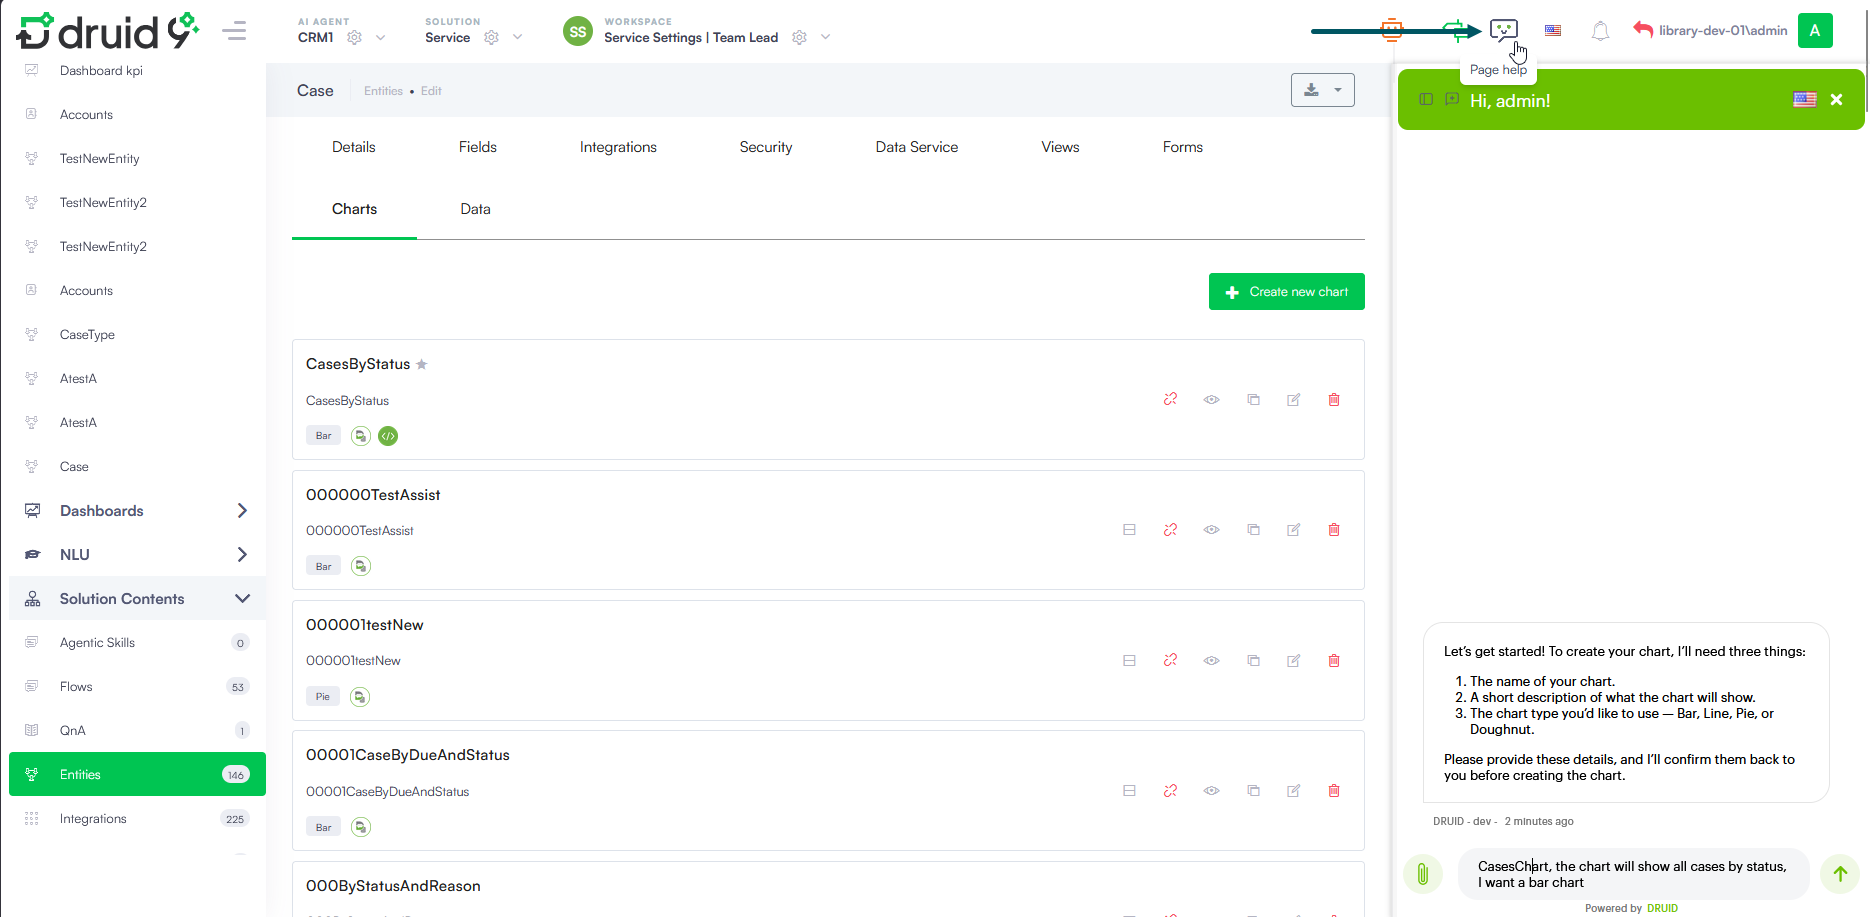Image resolution: width=1870 pixels, height=917 pixels.
Task: Start a new chat conversation icon
Action: (1452, 99)
